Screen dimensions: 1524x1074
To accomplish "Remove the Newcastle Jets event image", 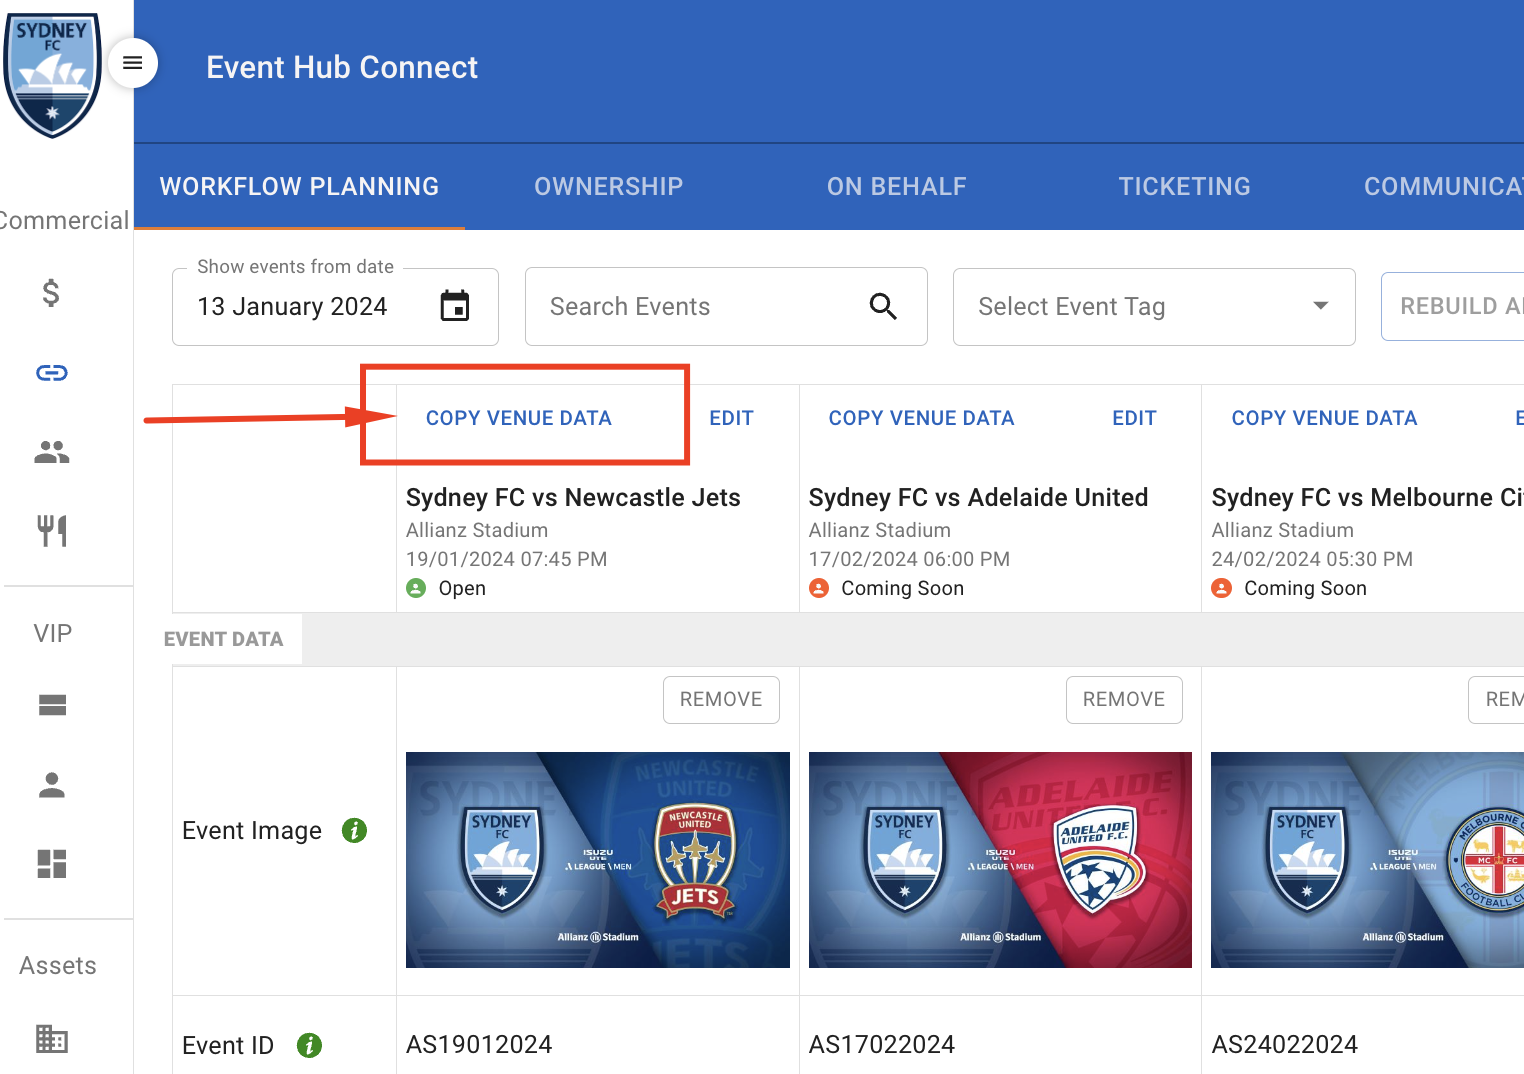I will tap(721, 700).
